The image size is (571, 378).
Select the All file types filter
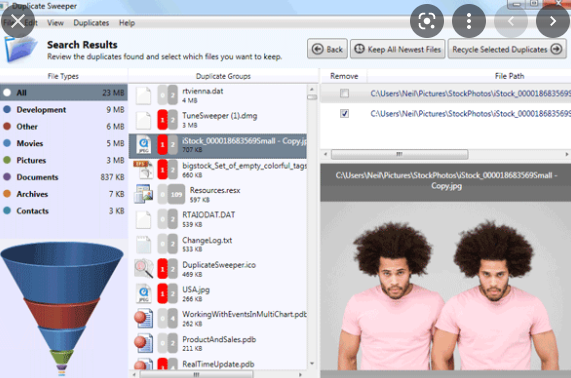pyautogui.click(x=64, y=92)
